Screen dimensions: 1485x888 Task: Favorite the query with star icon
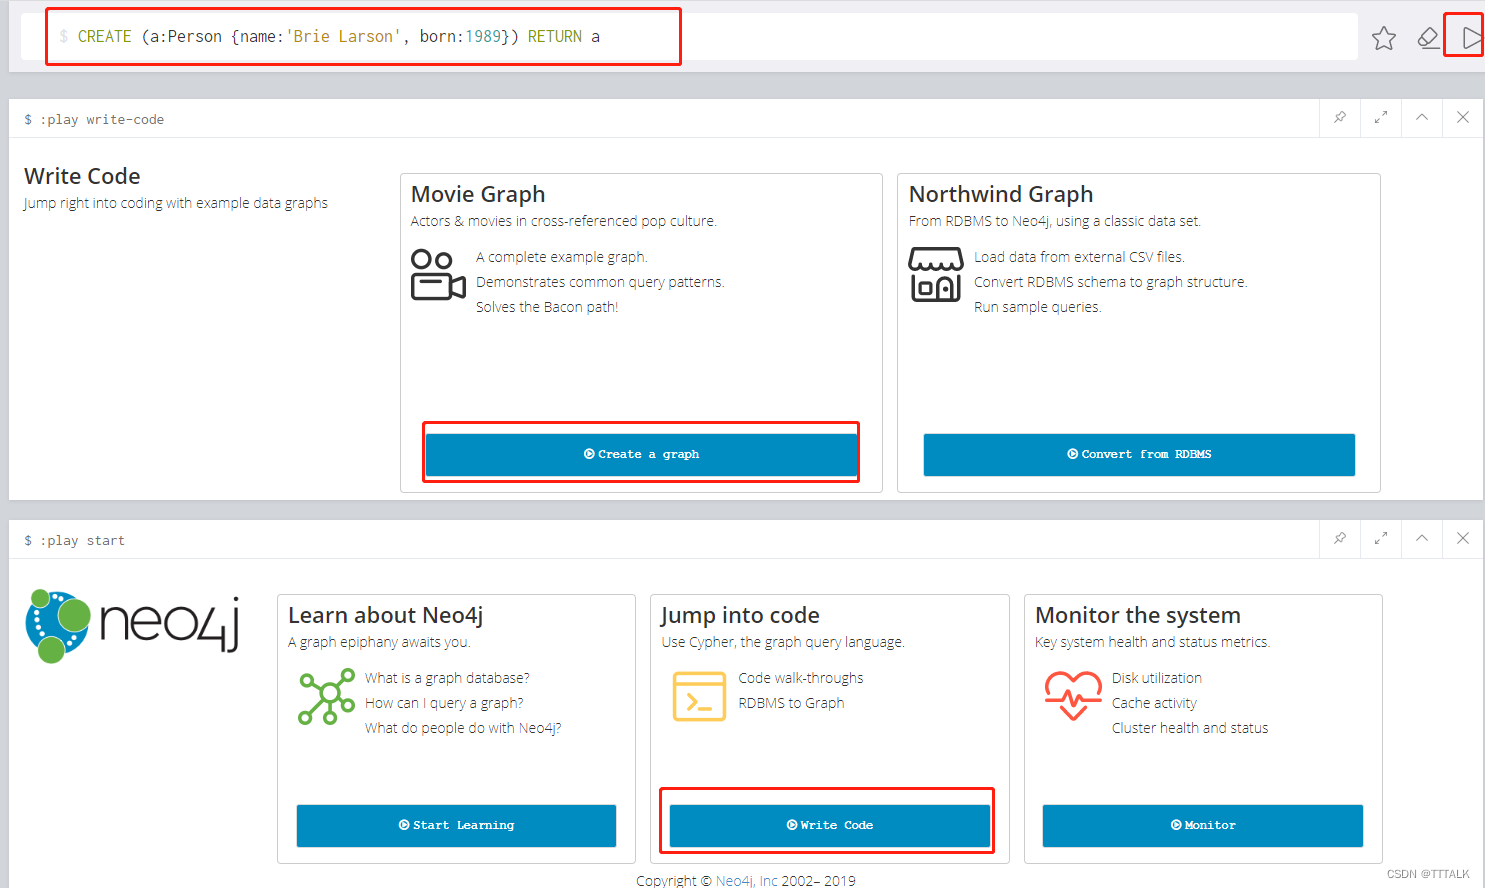click(x=1384, y=38)
